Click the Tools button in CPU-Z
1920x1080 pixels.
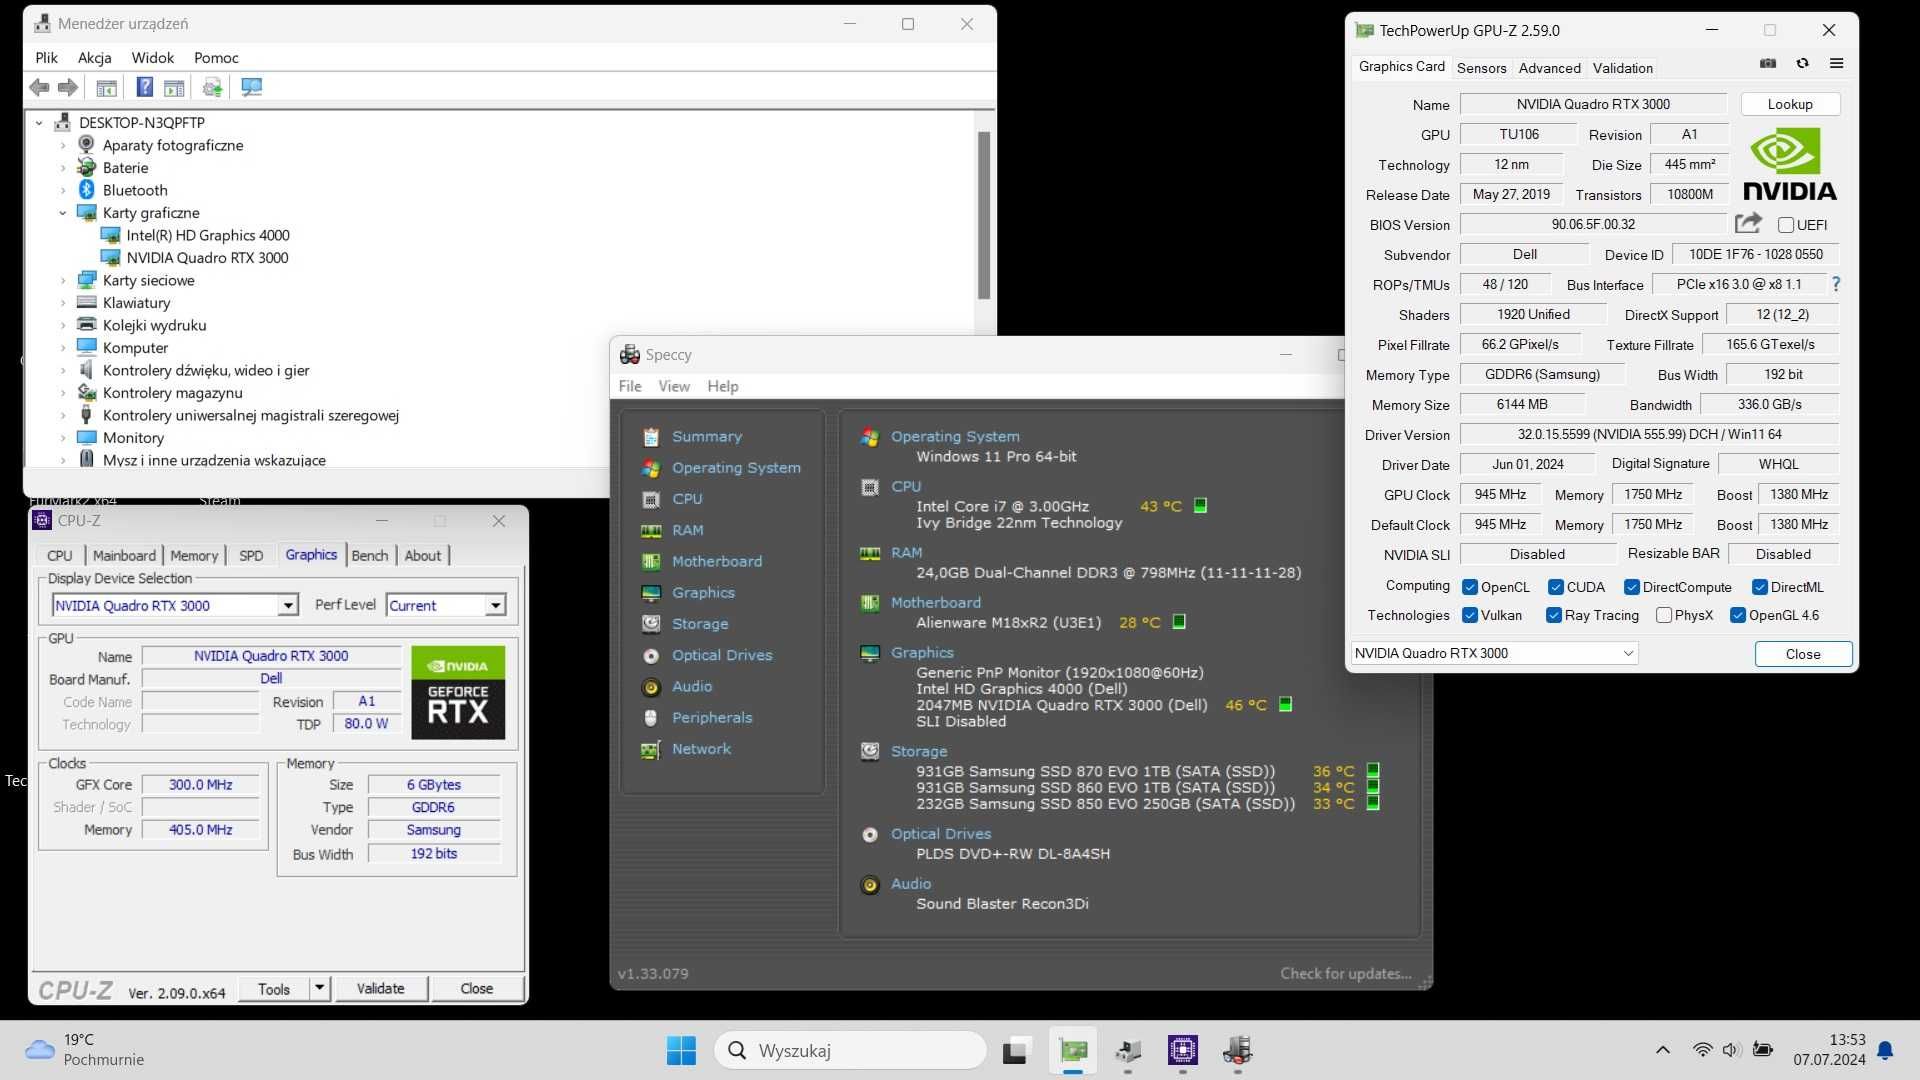tap(274, 988)
